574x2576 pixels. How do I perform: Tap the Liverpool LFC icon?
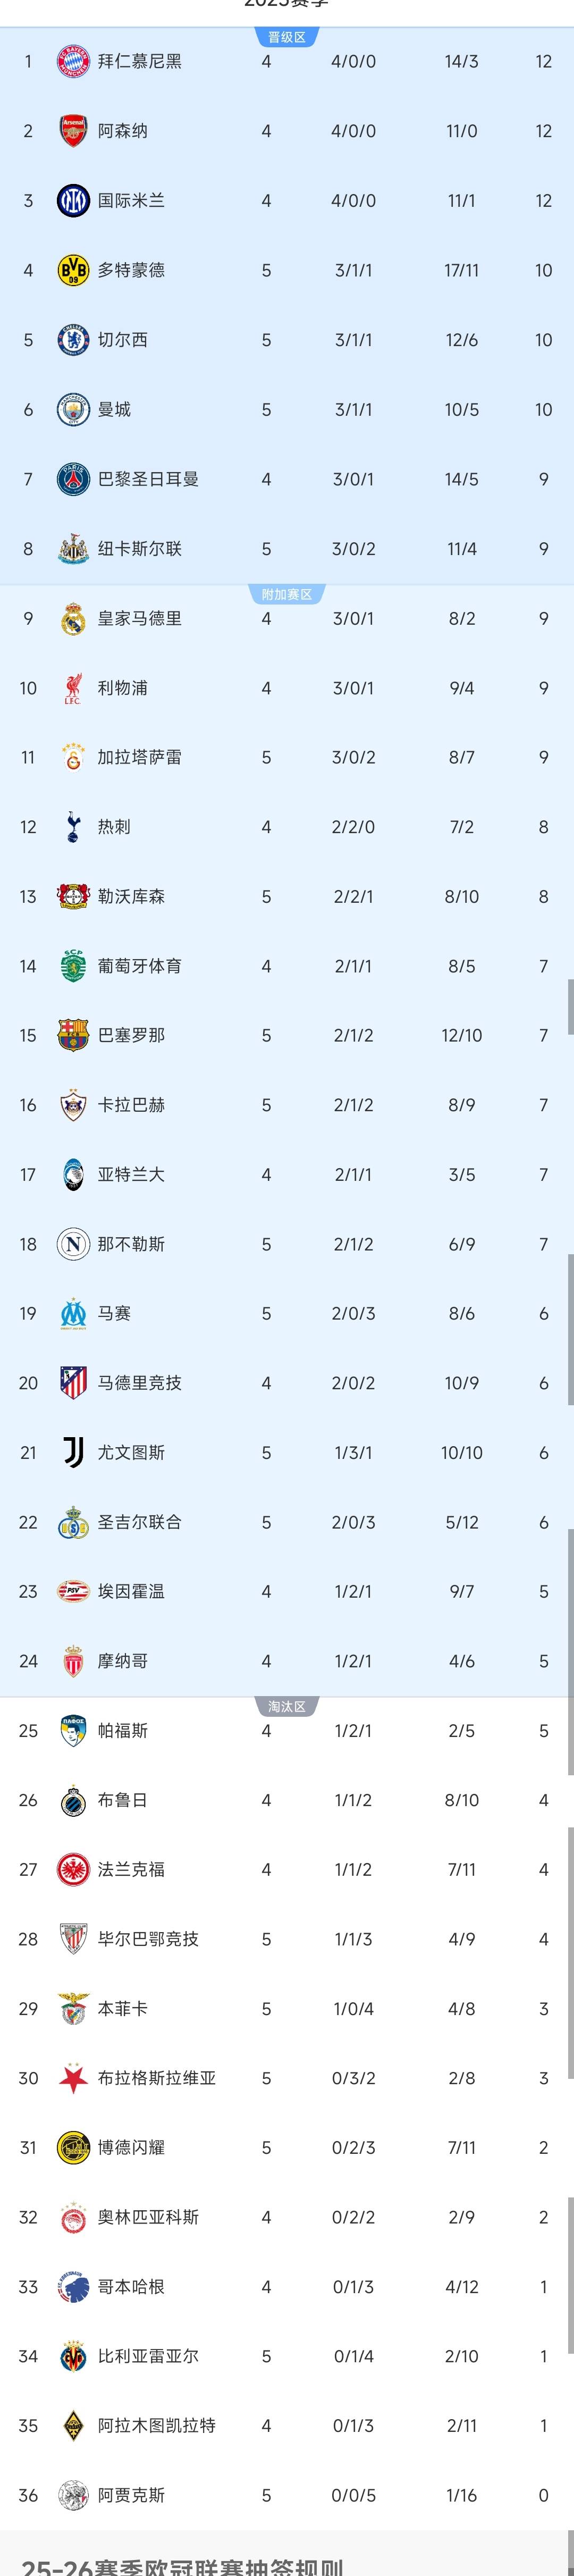73,688
